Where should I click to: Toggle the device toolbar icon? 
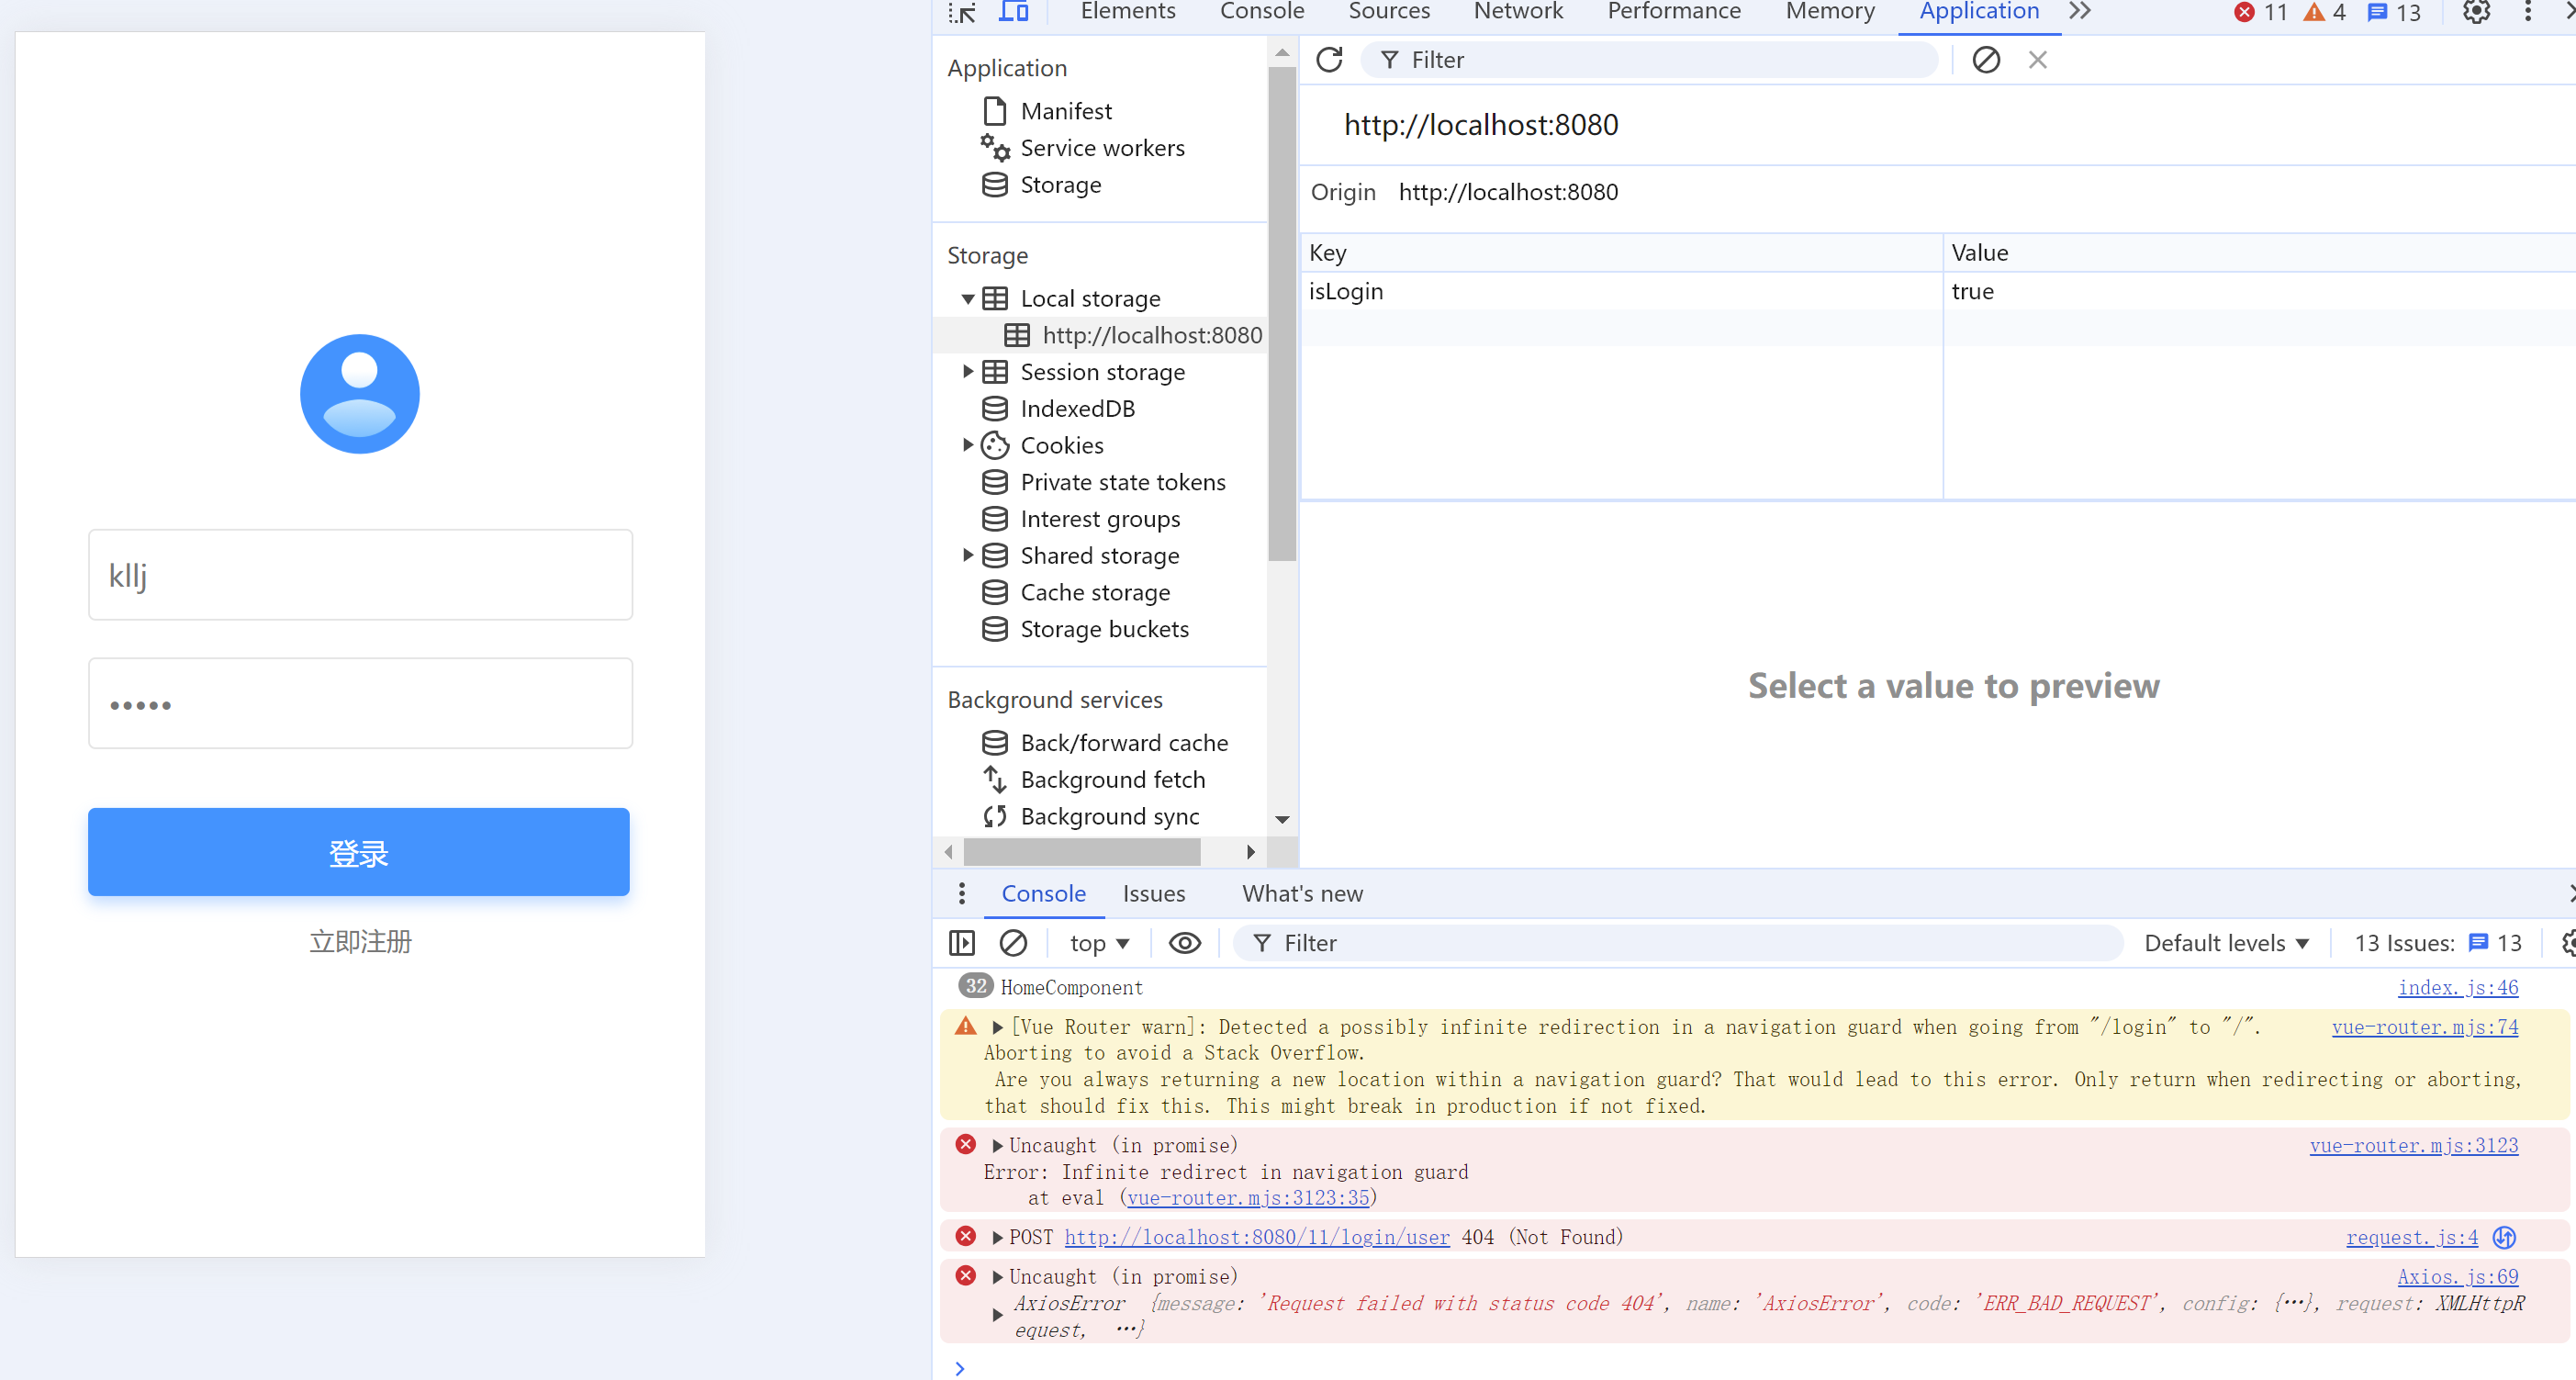point(1013,12)
